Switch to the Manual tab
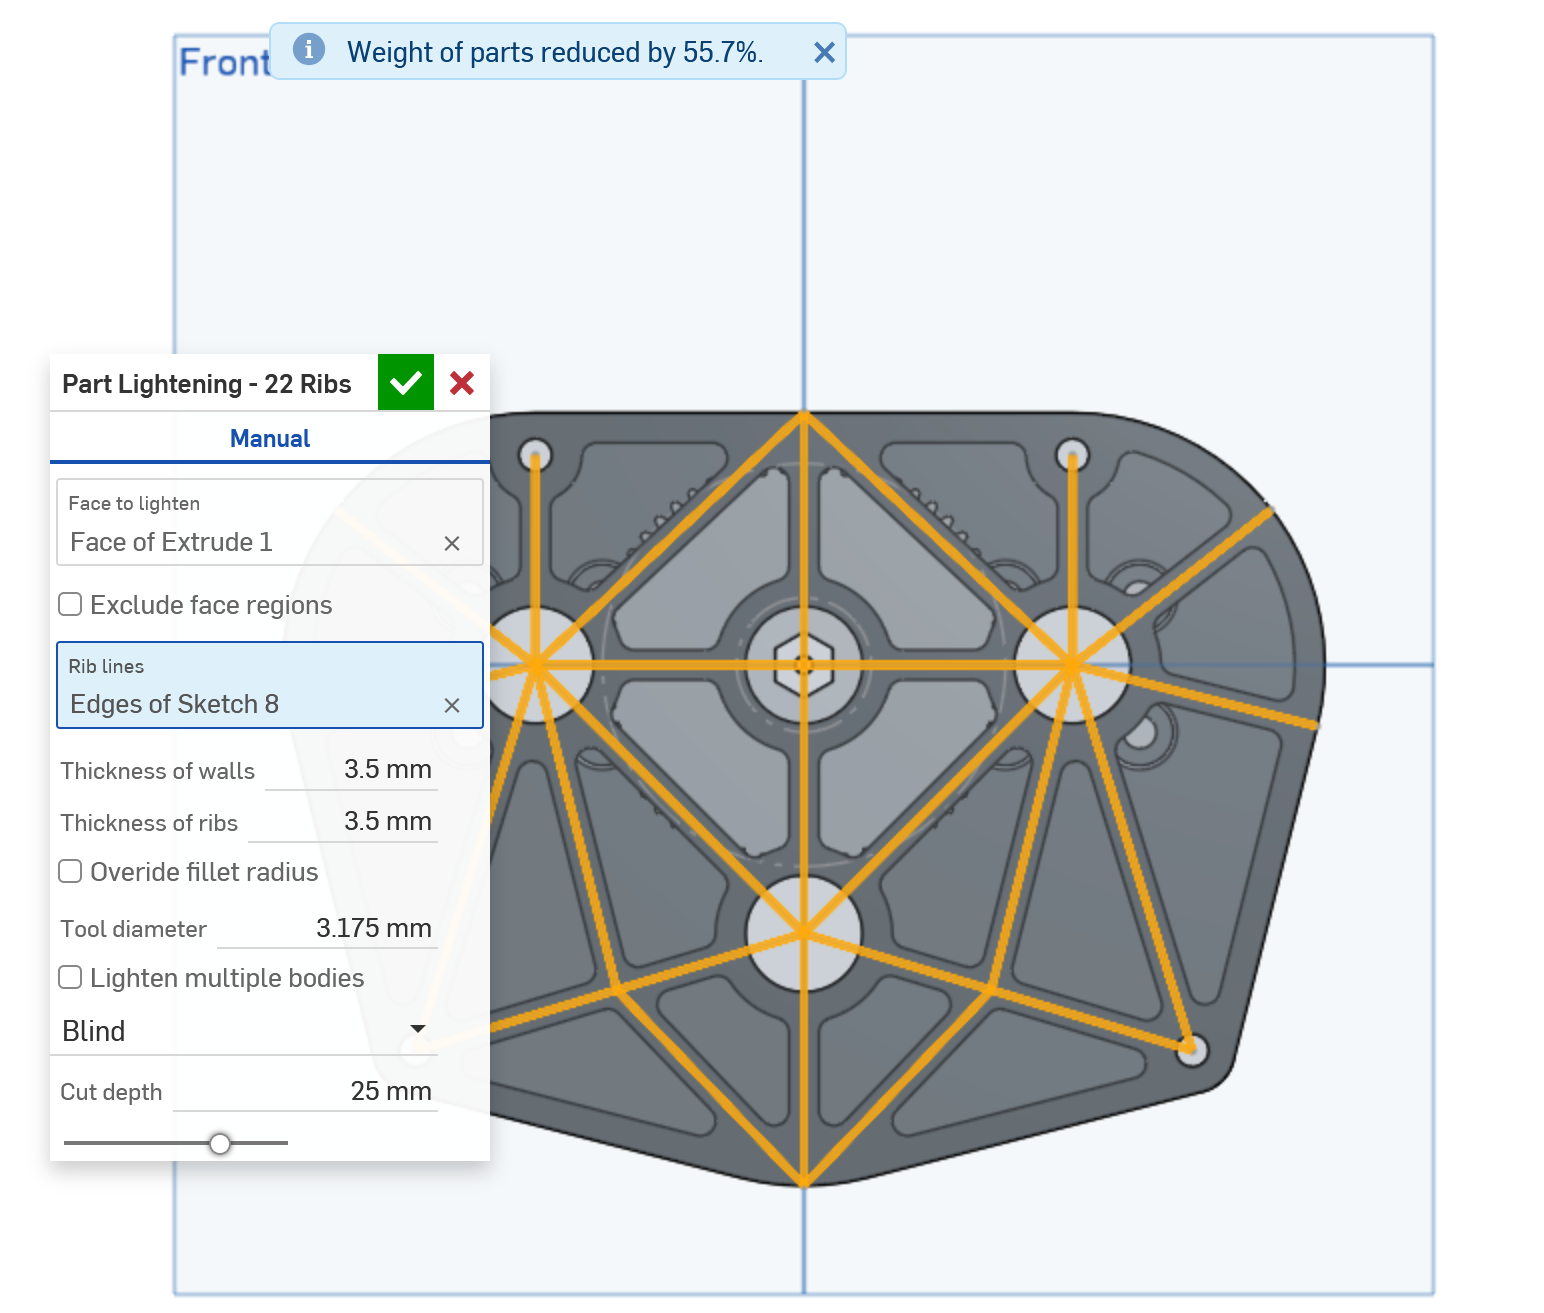 pos(270,438)
